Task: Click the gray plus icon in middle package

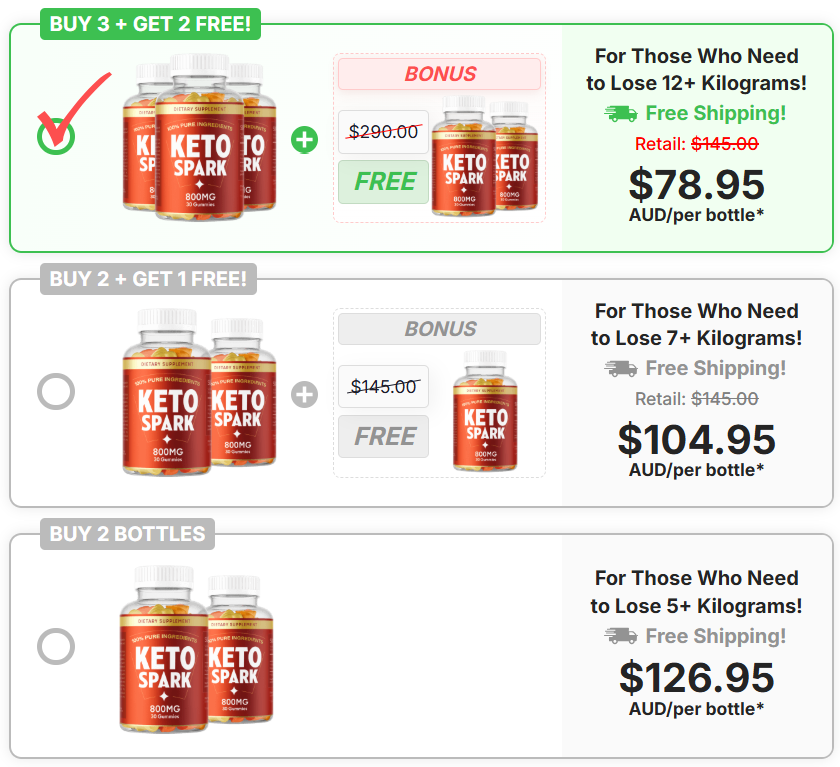Action: (305, 394)
